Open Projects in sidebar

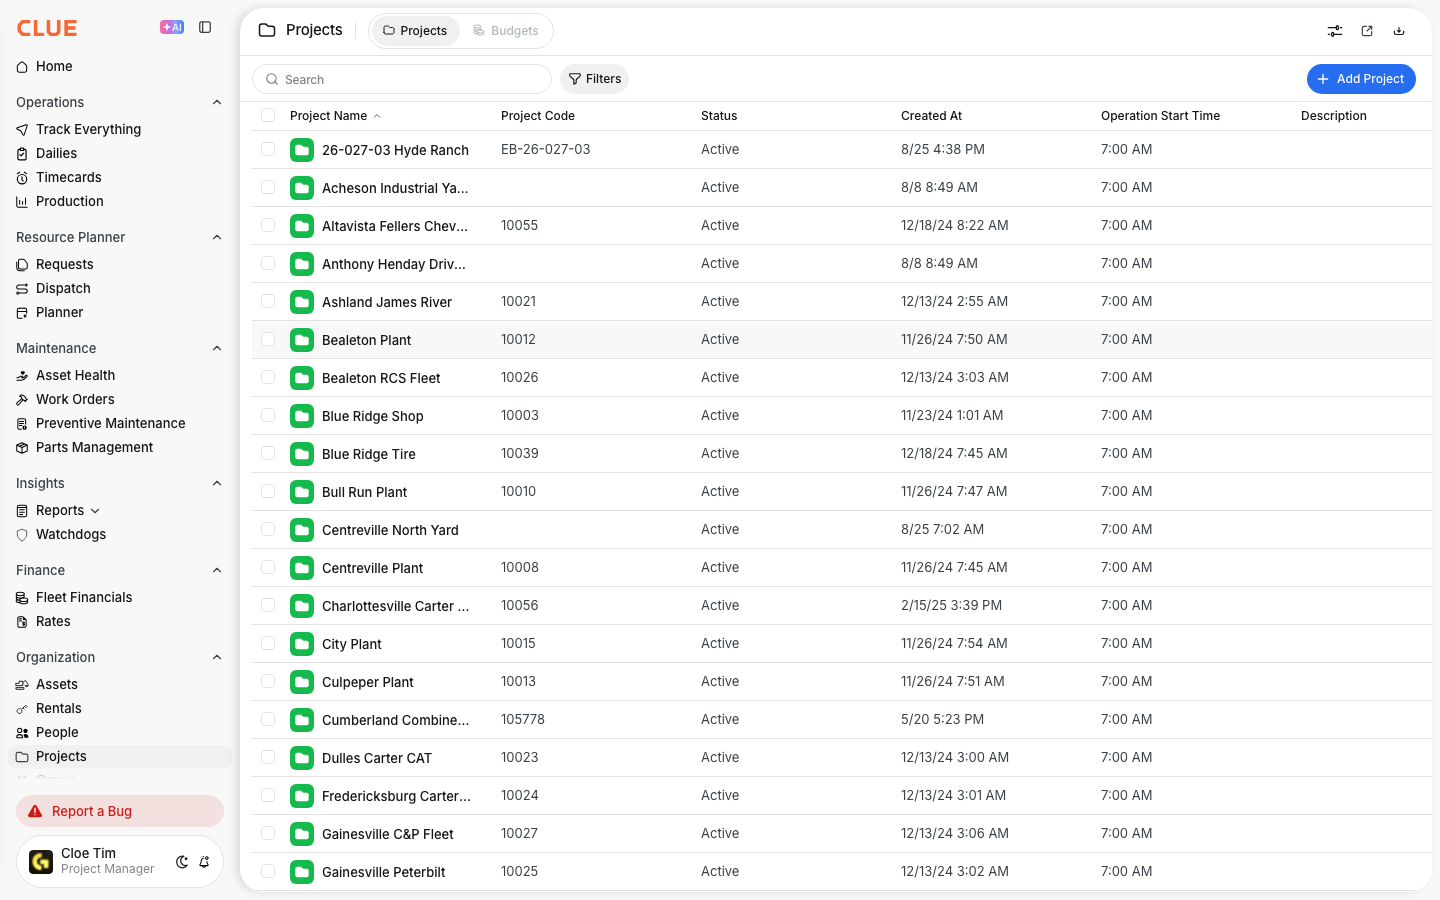(120, 757)
